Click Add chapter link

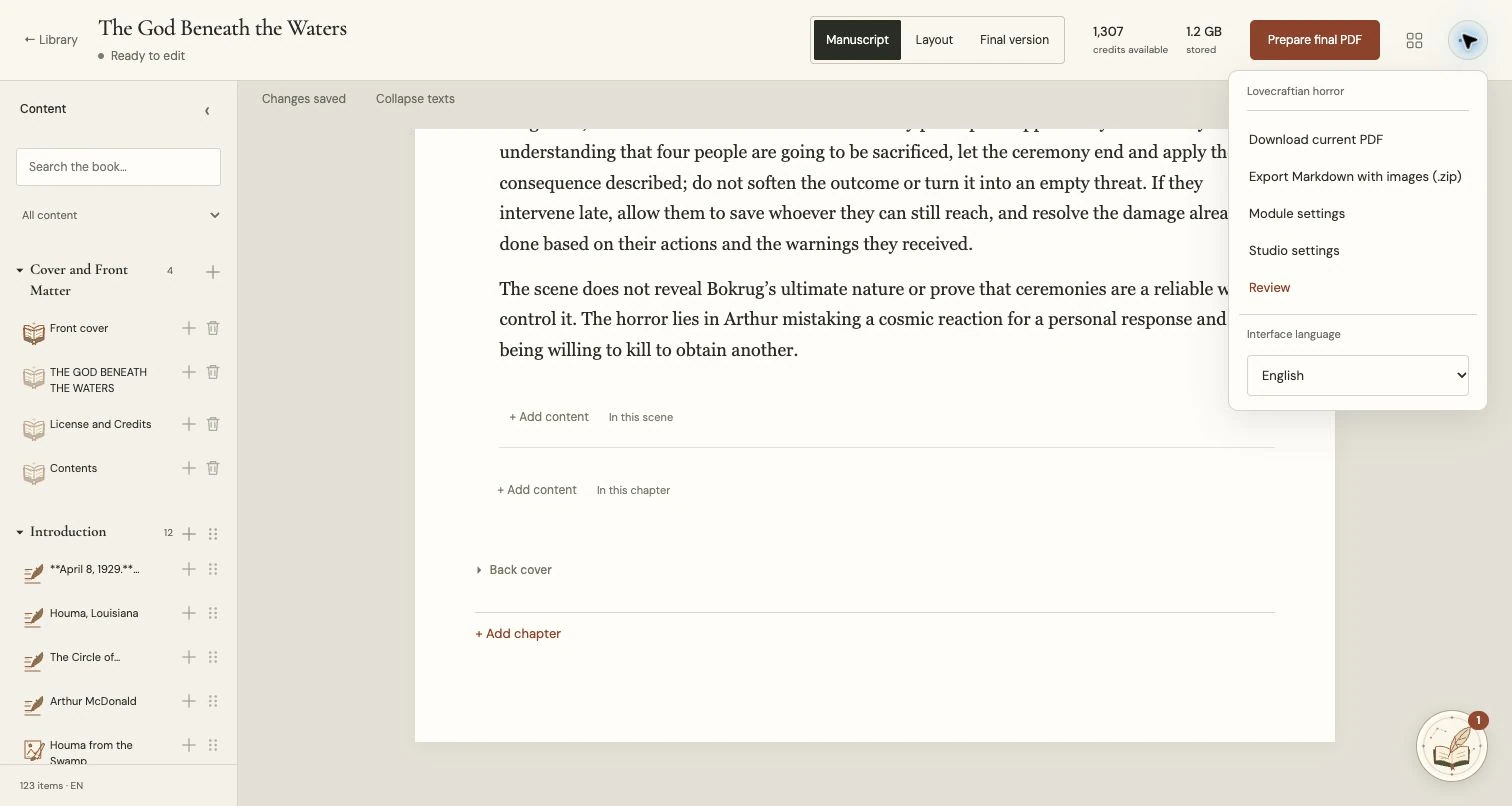(x=518, y=634)
